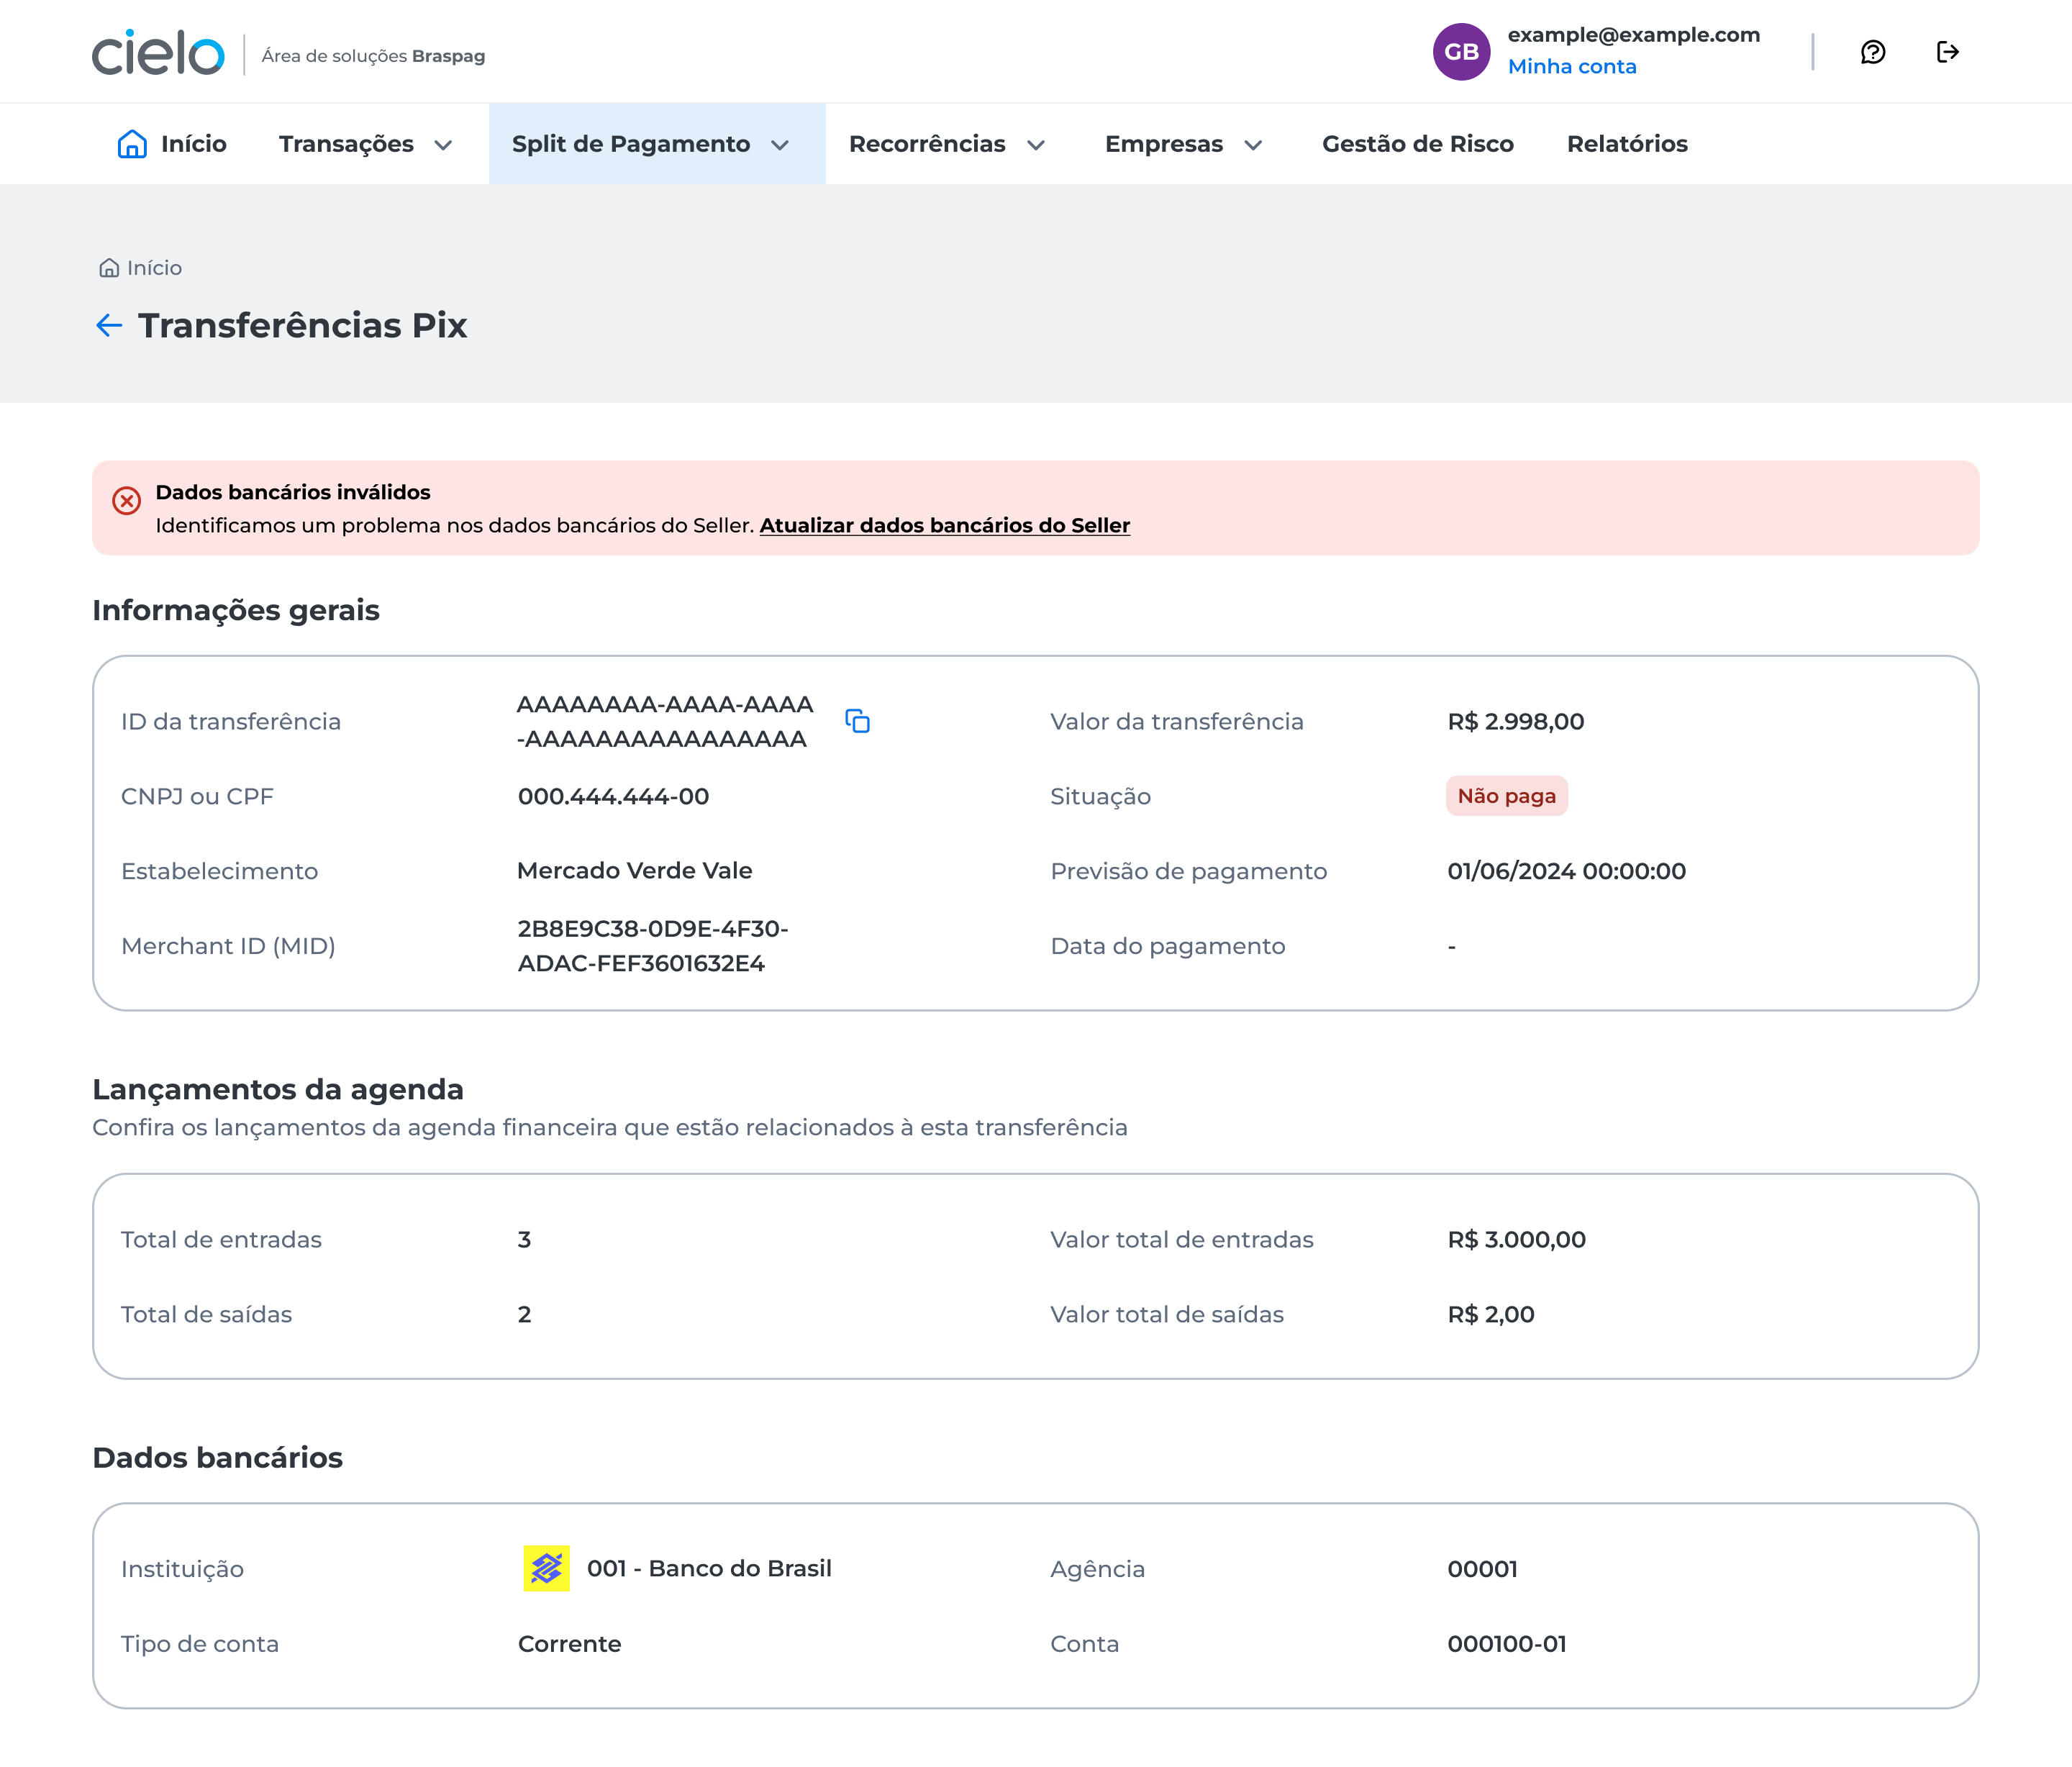The width and height of the screenshot is (2072, 1767).
Task: Click the Transferências Pix title
Action: point(303,325)
